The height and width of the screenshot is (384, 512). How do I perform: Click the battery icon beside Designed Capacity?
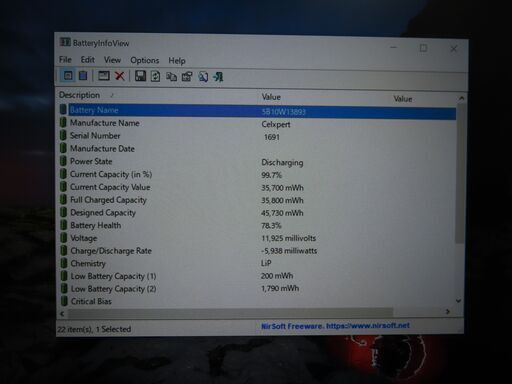[63, 212]
